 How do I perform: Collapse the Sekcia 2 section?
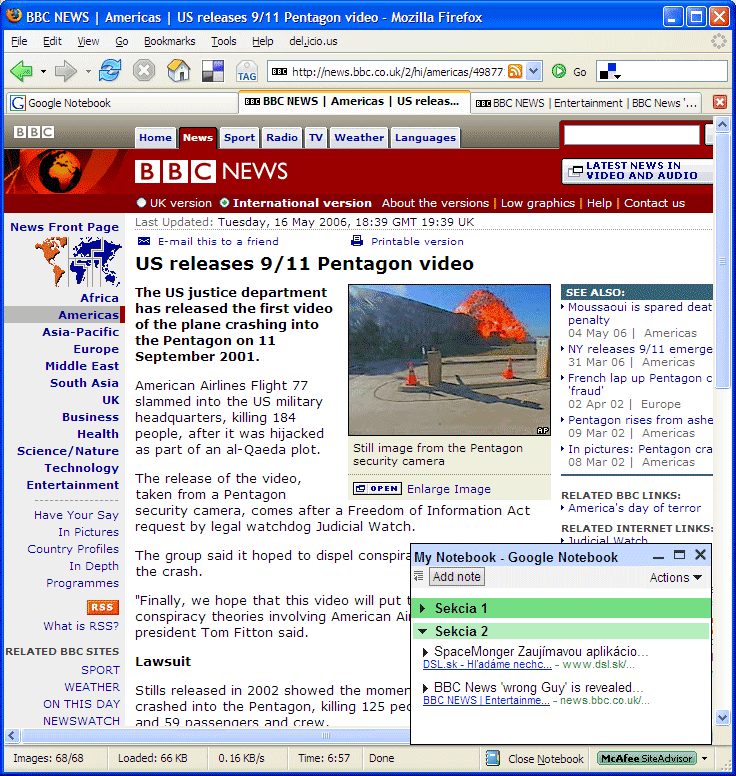(x=423, y=631)
